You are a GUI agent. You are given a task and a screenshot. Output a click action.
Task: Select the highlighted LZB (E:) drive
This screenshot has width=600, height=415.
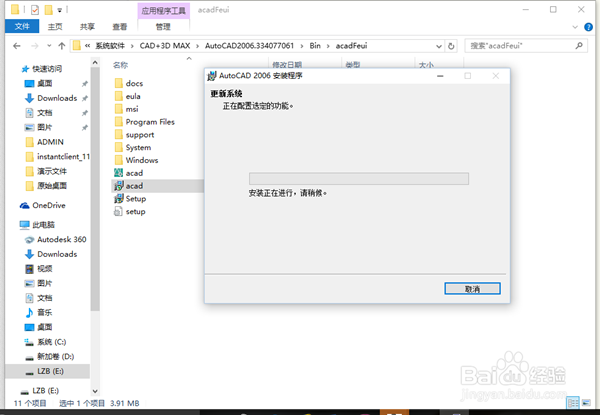coord(47,371)
